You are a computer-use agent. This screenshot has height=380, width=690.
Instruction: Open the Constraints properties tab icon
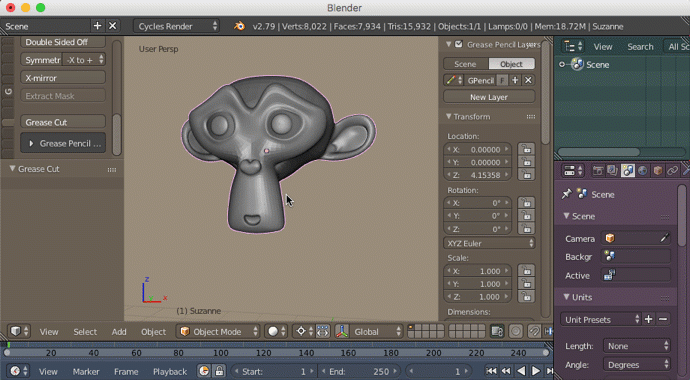pos(672,170)
